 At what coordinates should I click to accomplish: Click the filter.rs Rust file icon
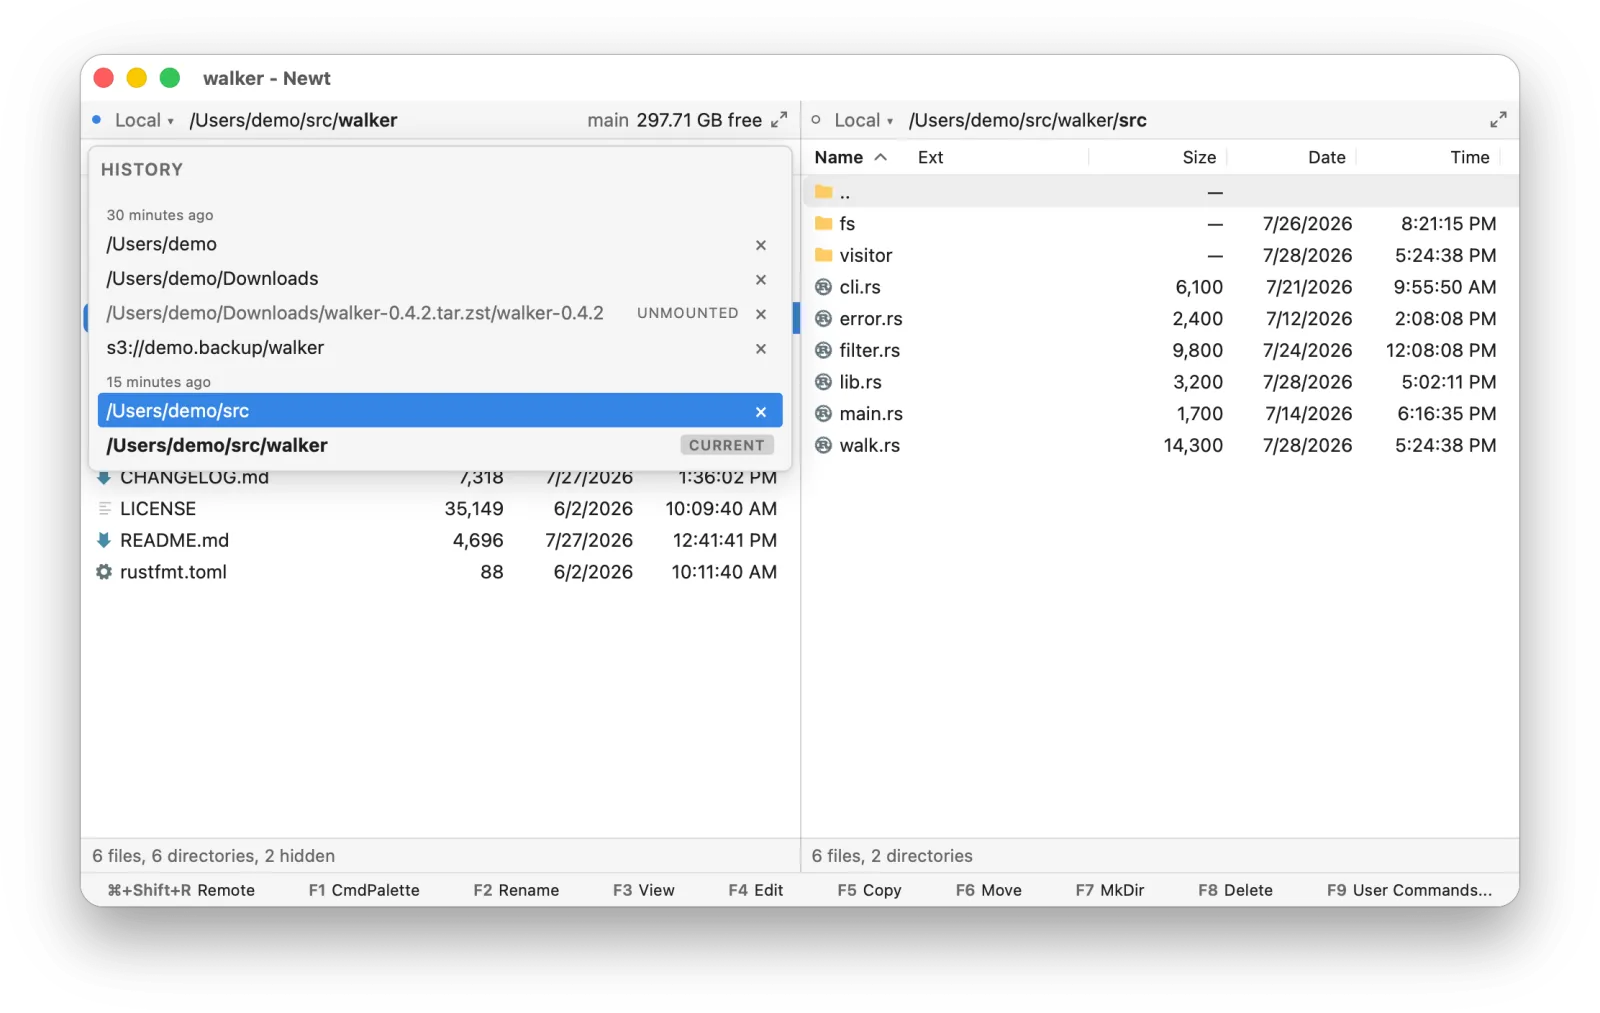coord(823,350)
